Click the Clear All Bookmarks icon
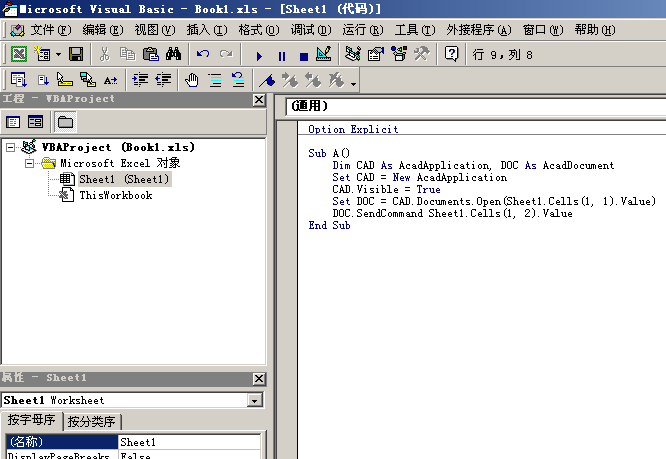 (336, 79)
